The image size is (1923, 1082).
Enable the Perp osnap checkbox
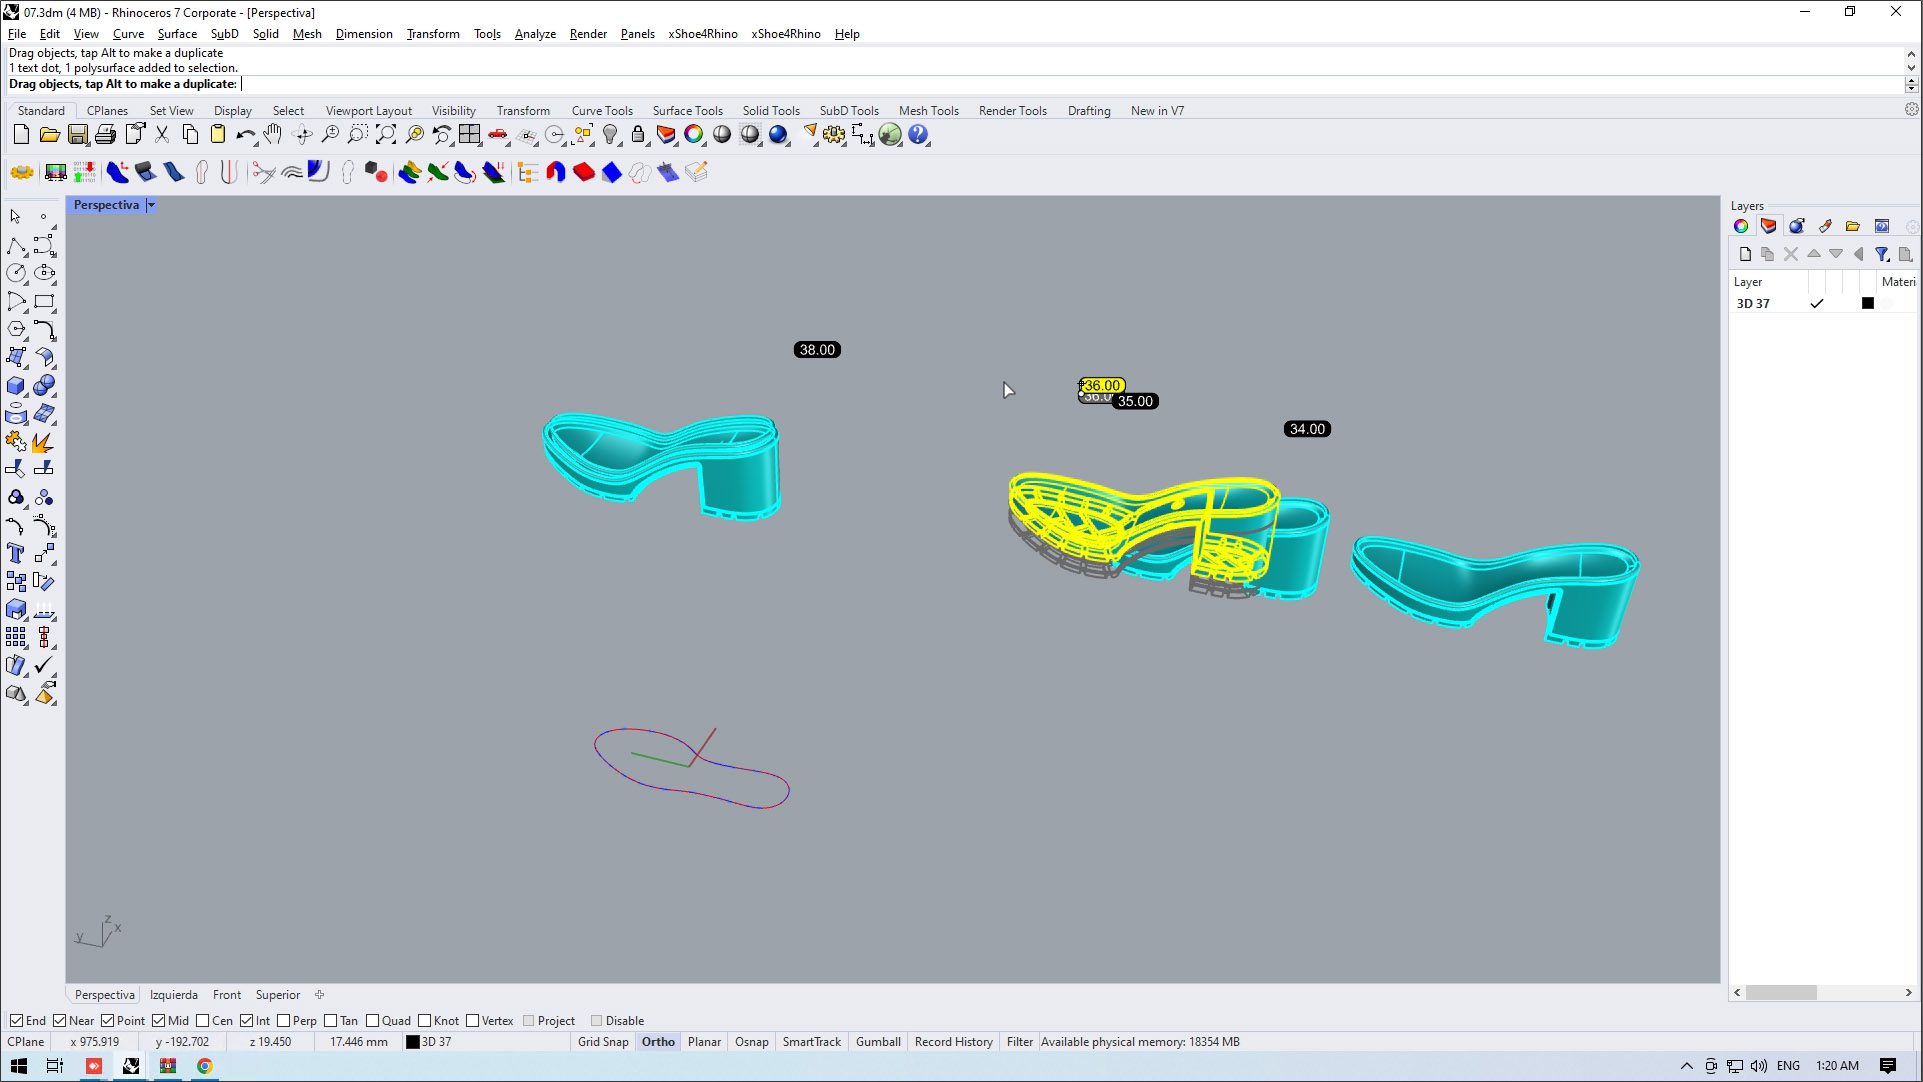click(284, 1021)
